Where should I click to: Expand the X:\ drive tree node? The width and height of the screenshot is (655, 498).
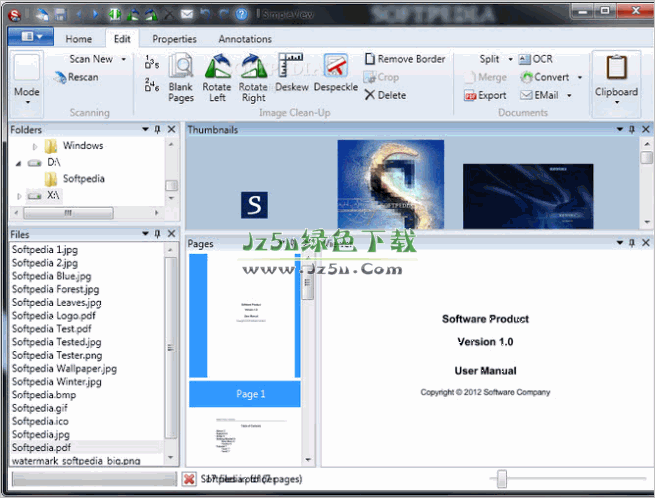pos(19,196)
